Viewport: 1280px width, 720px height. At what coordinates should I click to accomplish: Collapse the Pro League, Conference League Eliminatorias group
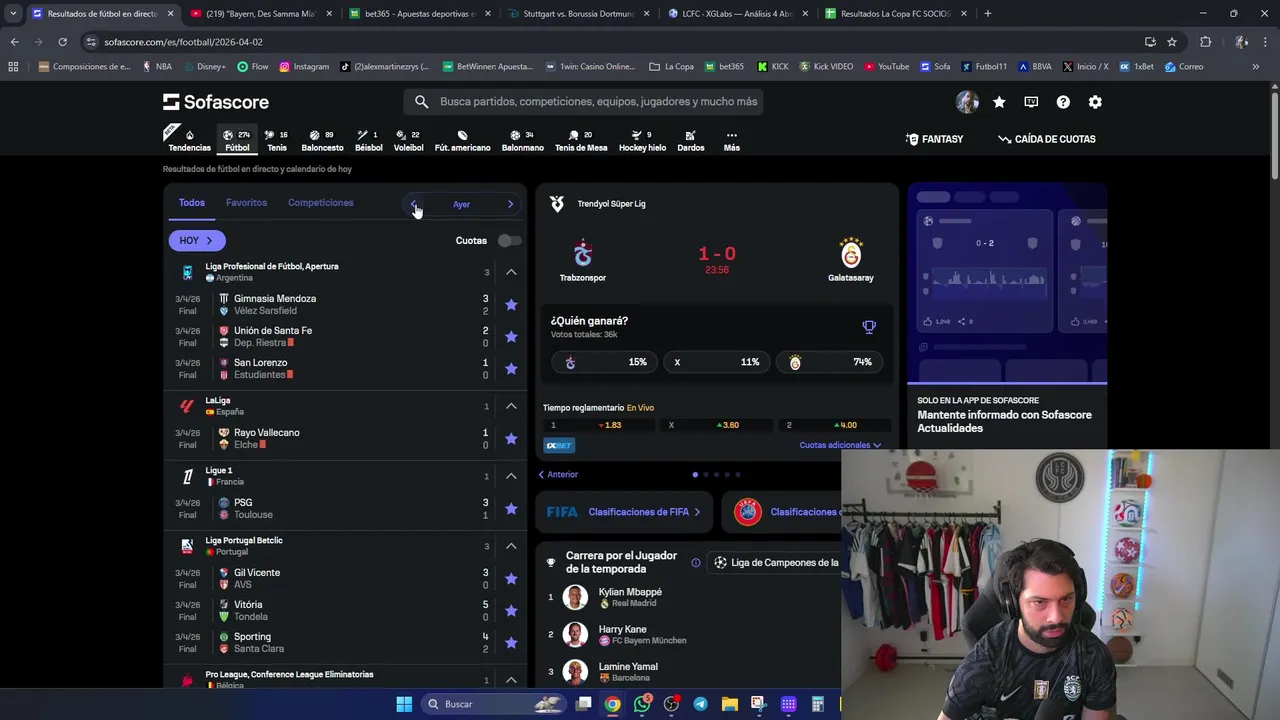click(x=511, y=680)
